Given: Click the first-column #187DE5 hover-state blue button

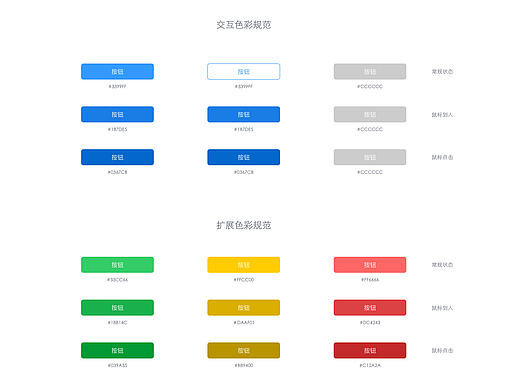Looking at the screenshot, I should click(117, 114).
